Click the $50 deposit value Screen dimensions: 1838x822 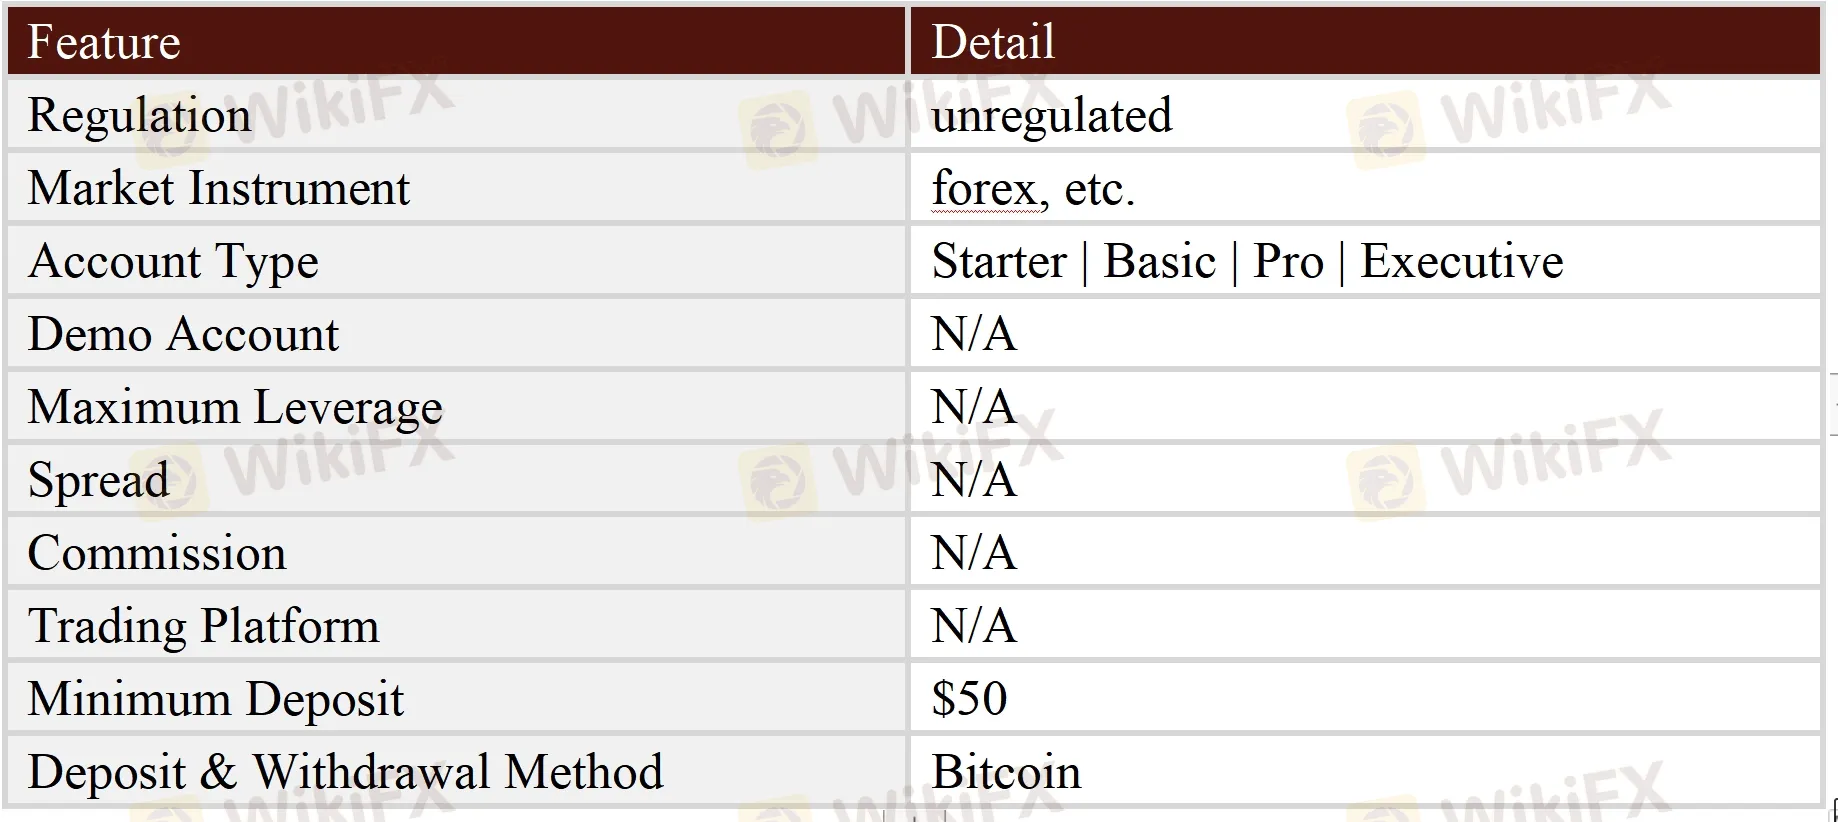tap(969, 698)
